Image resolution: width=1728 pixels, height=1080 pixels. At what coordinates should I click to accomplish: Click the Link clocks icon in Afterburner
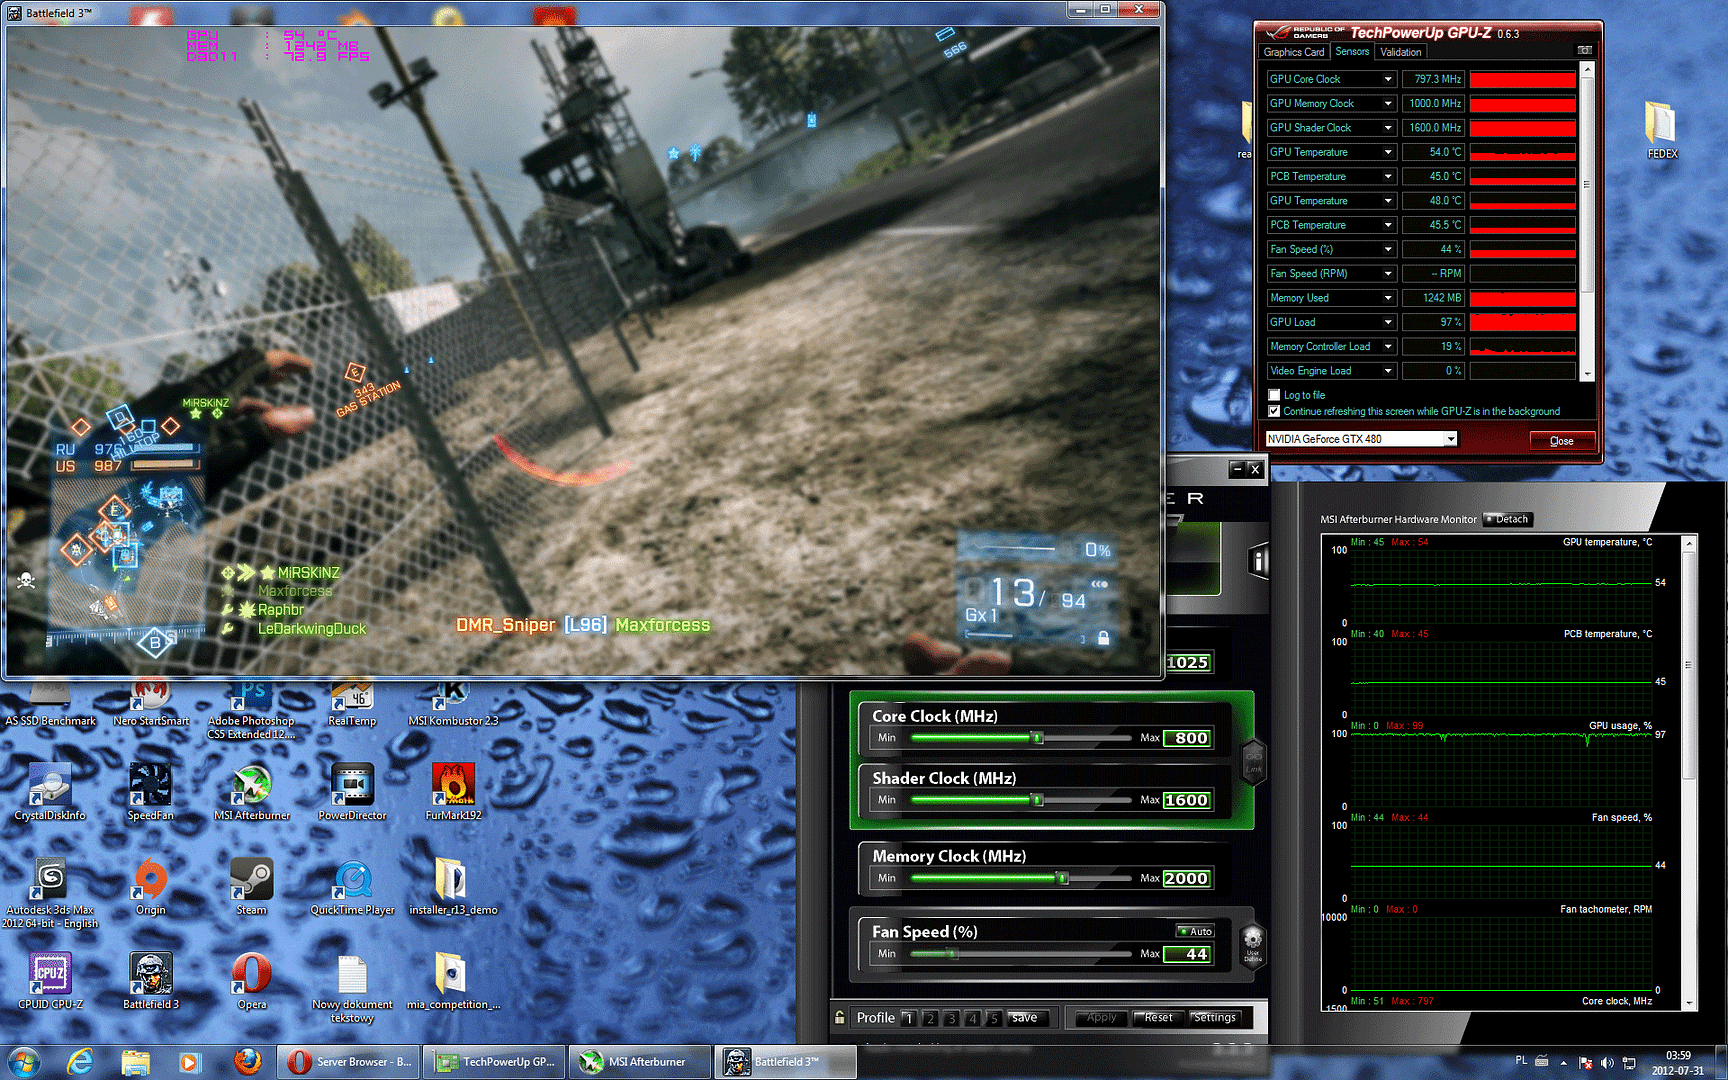point(1253,759)
